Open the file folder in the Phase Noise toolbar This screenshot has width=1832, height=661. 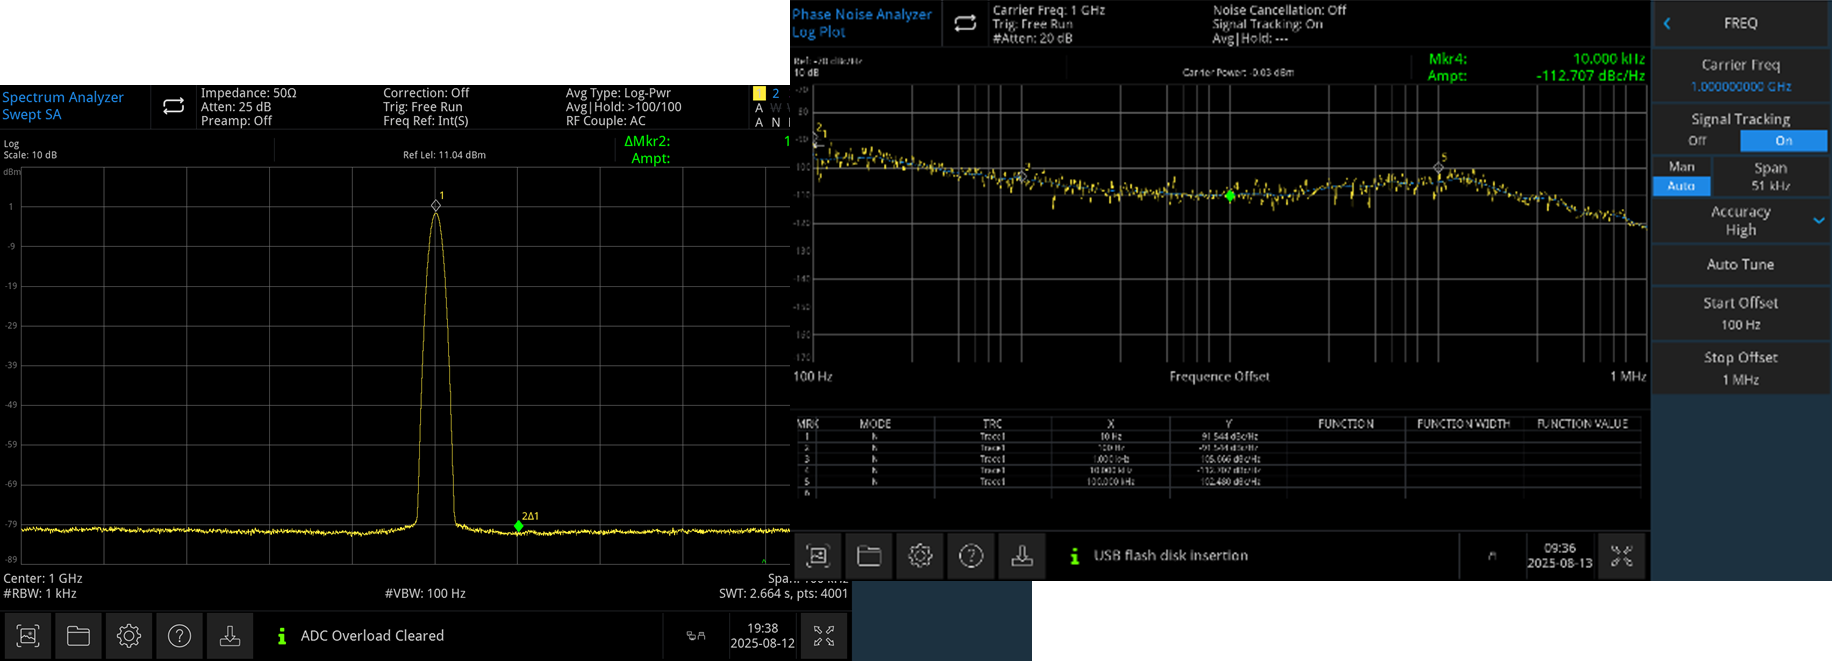point(869,556)
